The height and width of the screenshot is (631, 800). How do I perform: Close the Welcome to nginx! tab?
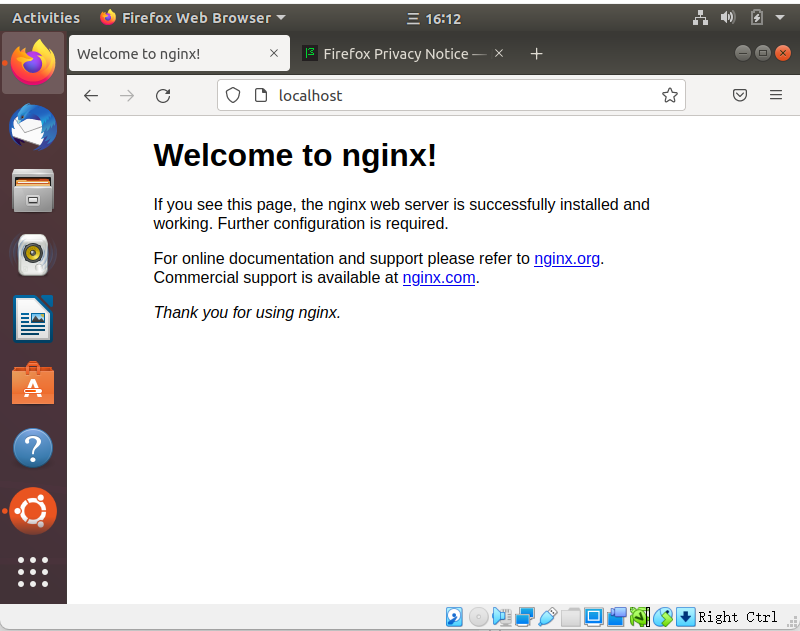(x=274, y=53)
